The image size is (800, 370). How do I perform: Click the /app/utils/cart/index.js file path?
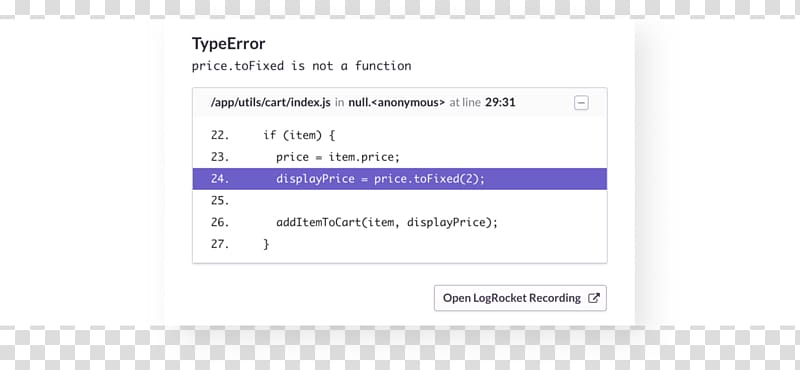point(270,103)
